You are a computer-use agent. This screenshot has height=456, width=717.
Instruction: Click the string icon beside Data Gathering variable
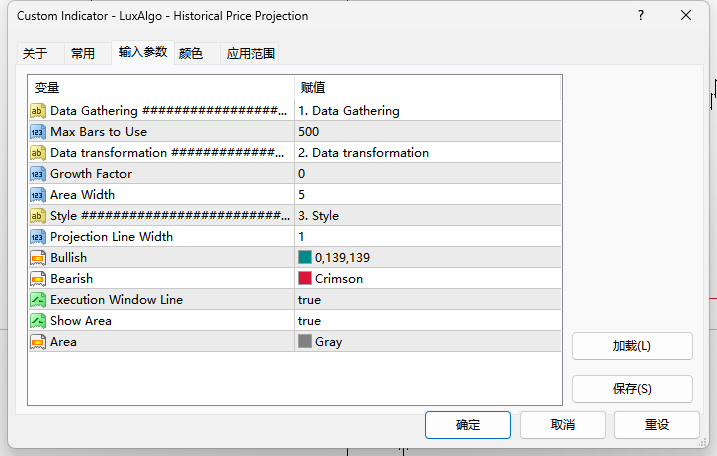click(38, 111)
